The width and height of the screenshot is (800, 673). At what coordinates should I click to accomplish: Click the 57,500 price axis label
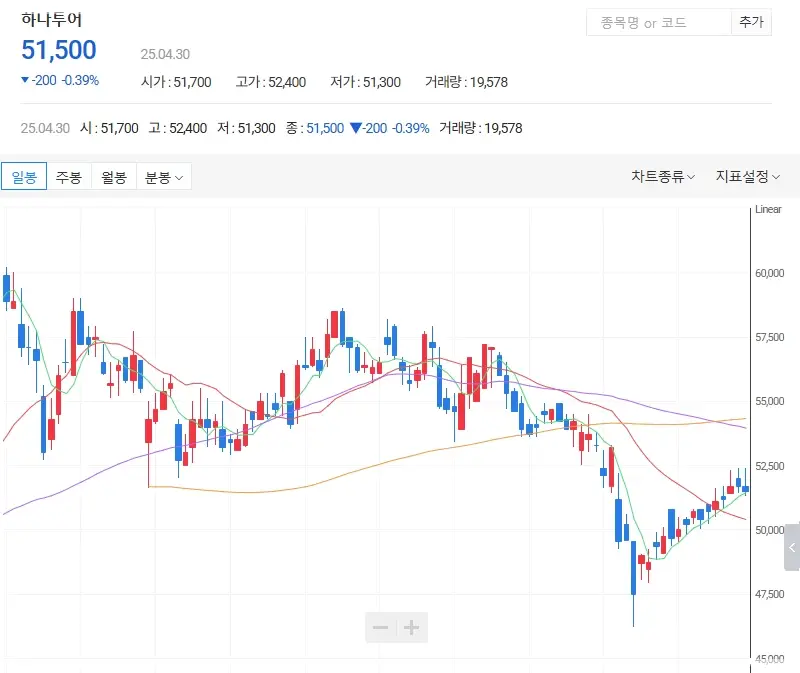point(769,337)
